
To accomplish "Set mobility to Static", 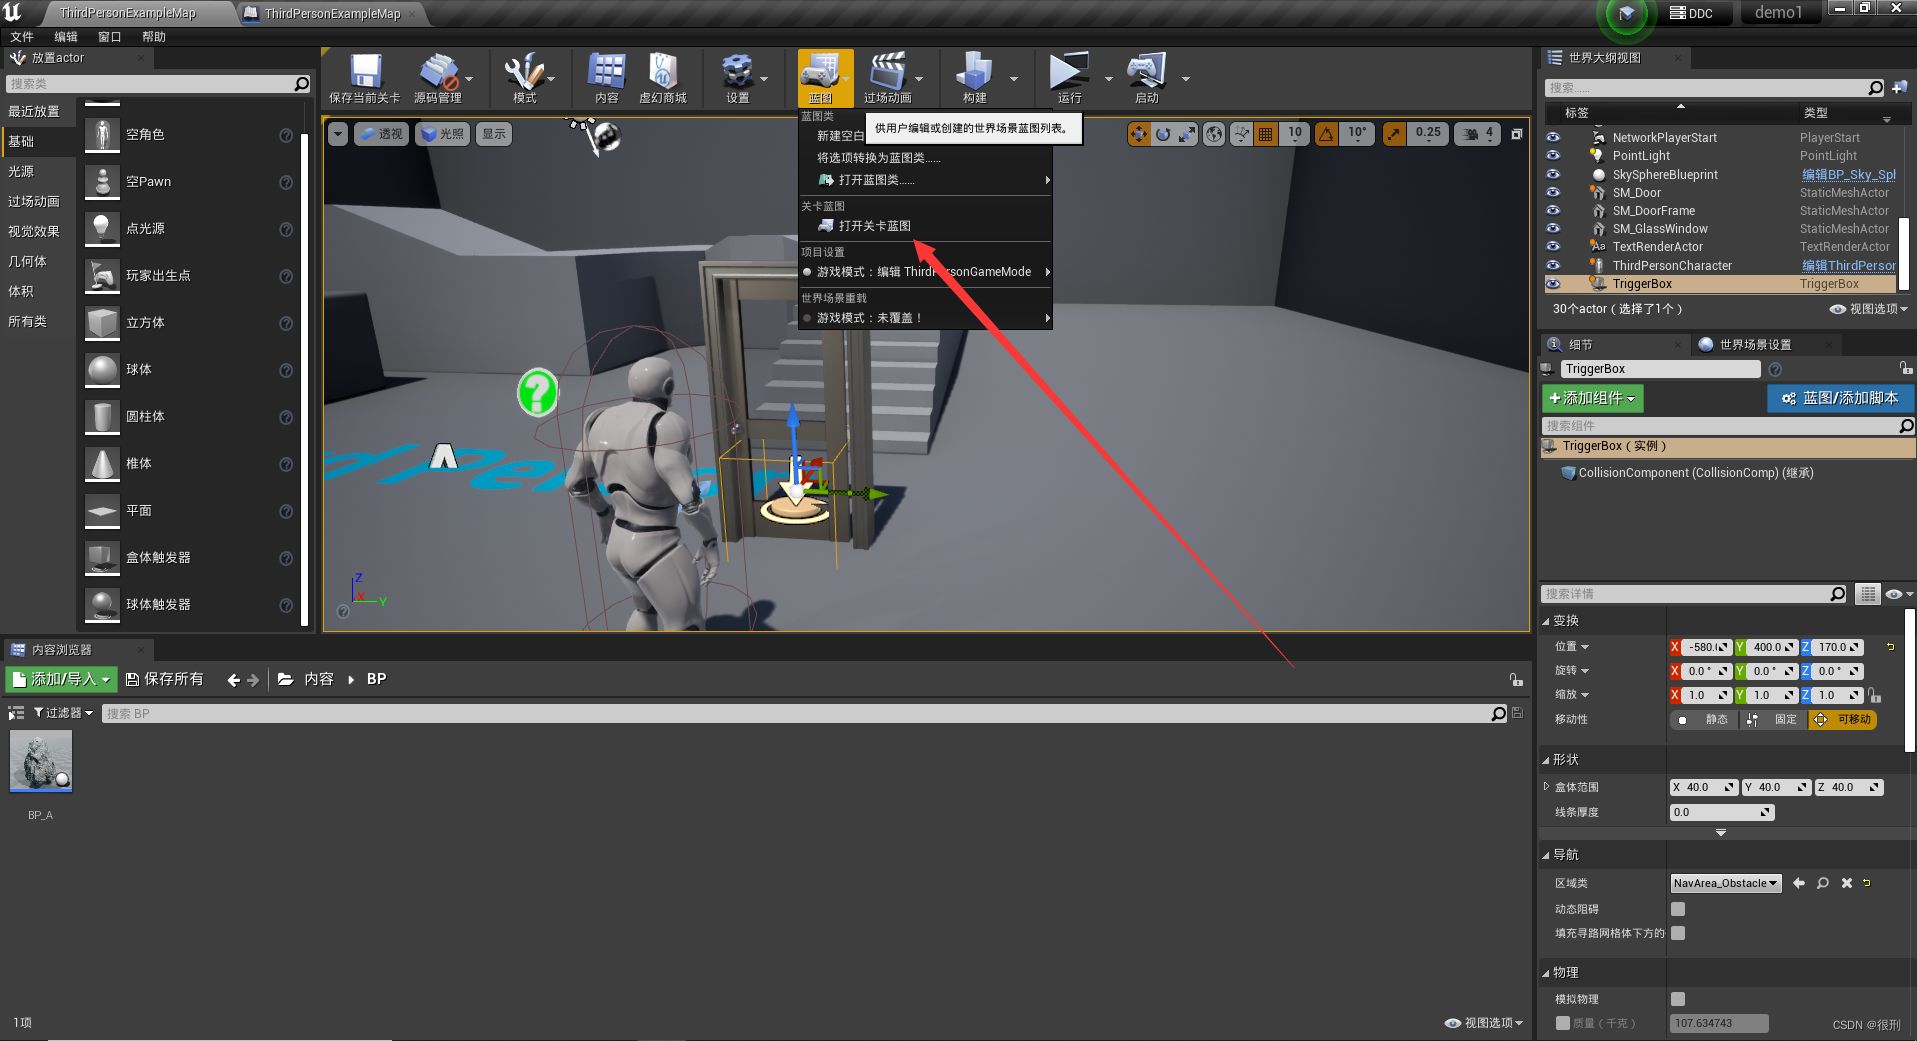I will (x=1706, y=720).
